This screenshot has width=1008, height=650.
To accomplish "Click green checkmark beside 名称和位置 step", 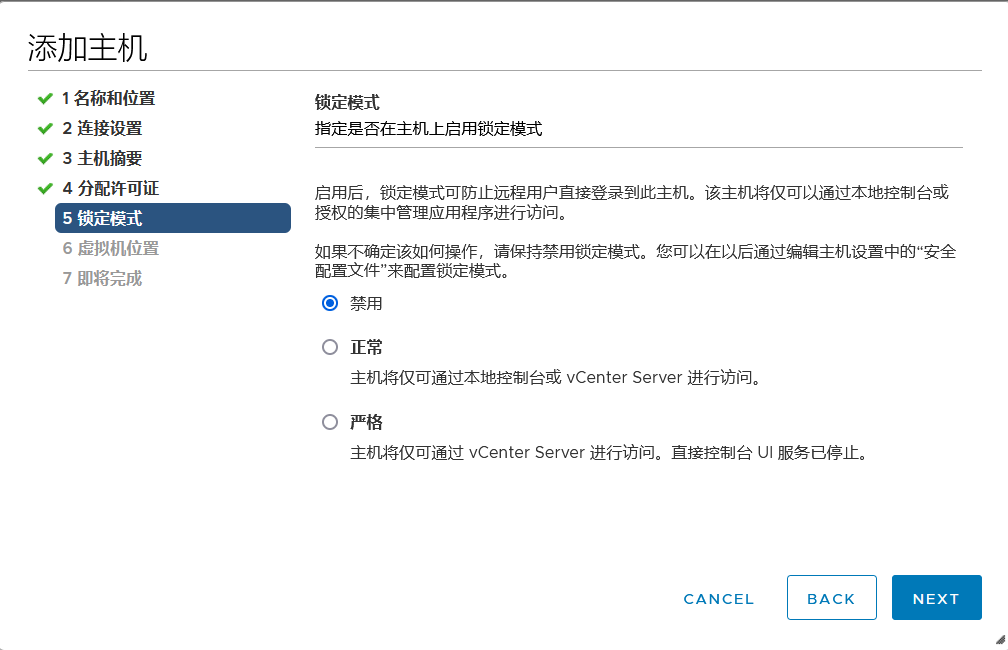I will tap(44, 99).
